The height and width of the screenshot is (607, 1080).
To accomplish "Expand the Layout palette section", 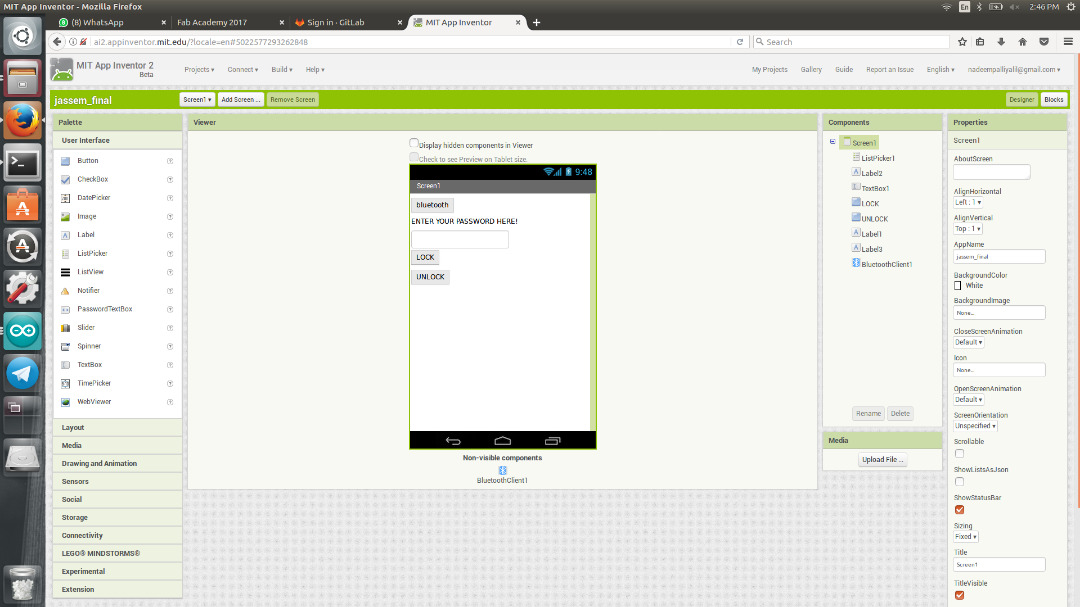I will 117,427.
